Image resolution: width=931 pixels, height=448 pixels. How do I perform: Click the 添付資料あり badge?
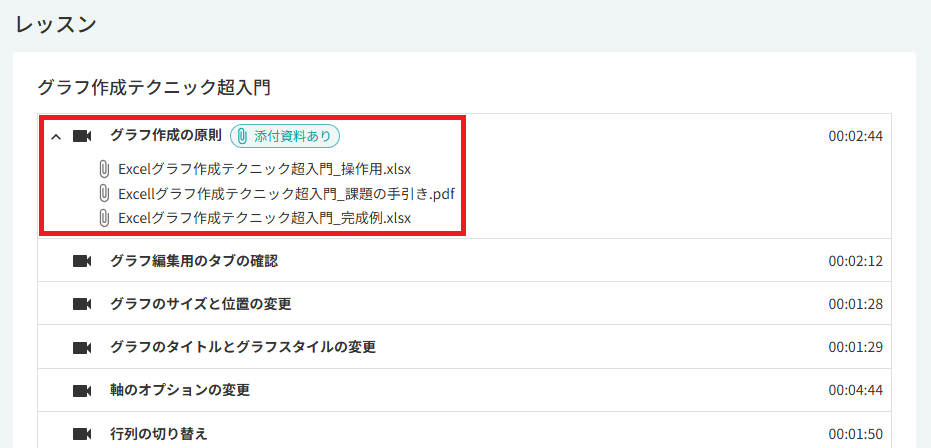click(x=284, y=136)
